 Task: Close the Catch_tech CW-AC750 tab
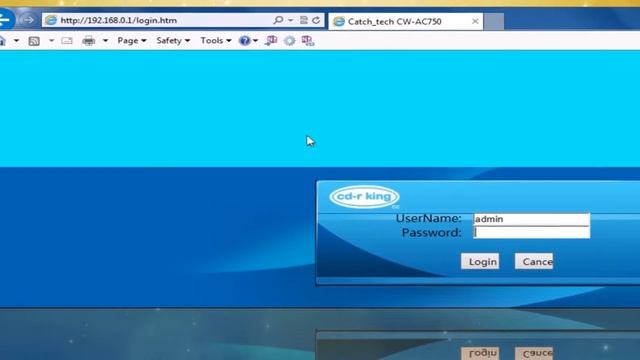(475, 21)
